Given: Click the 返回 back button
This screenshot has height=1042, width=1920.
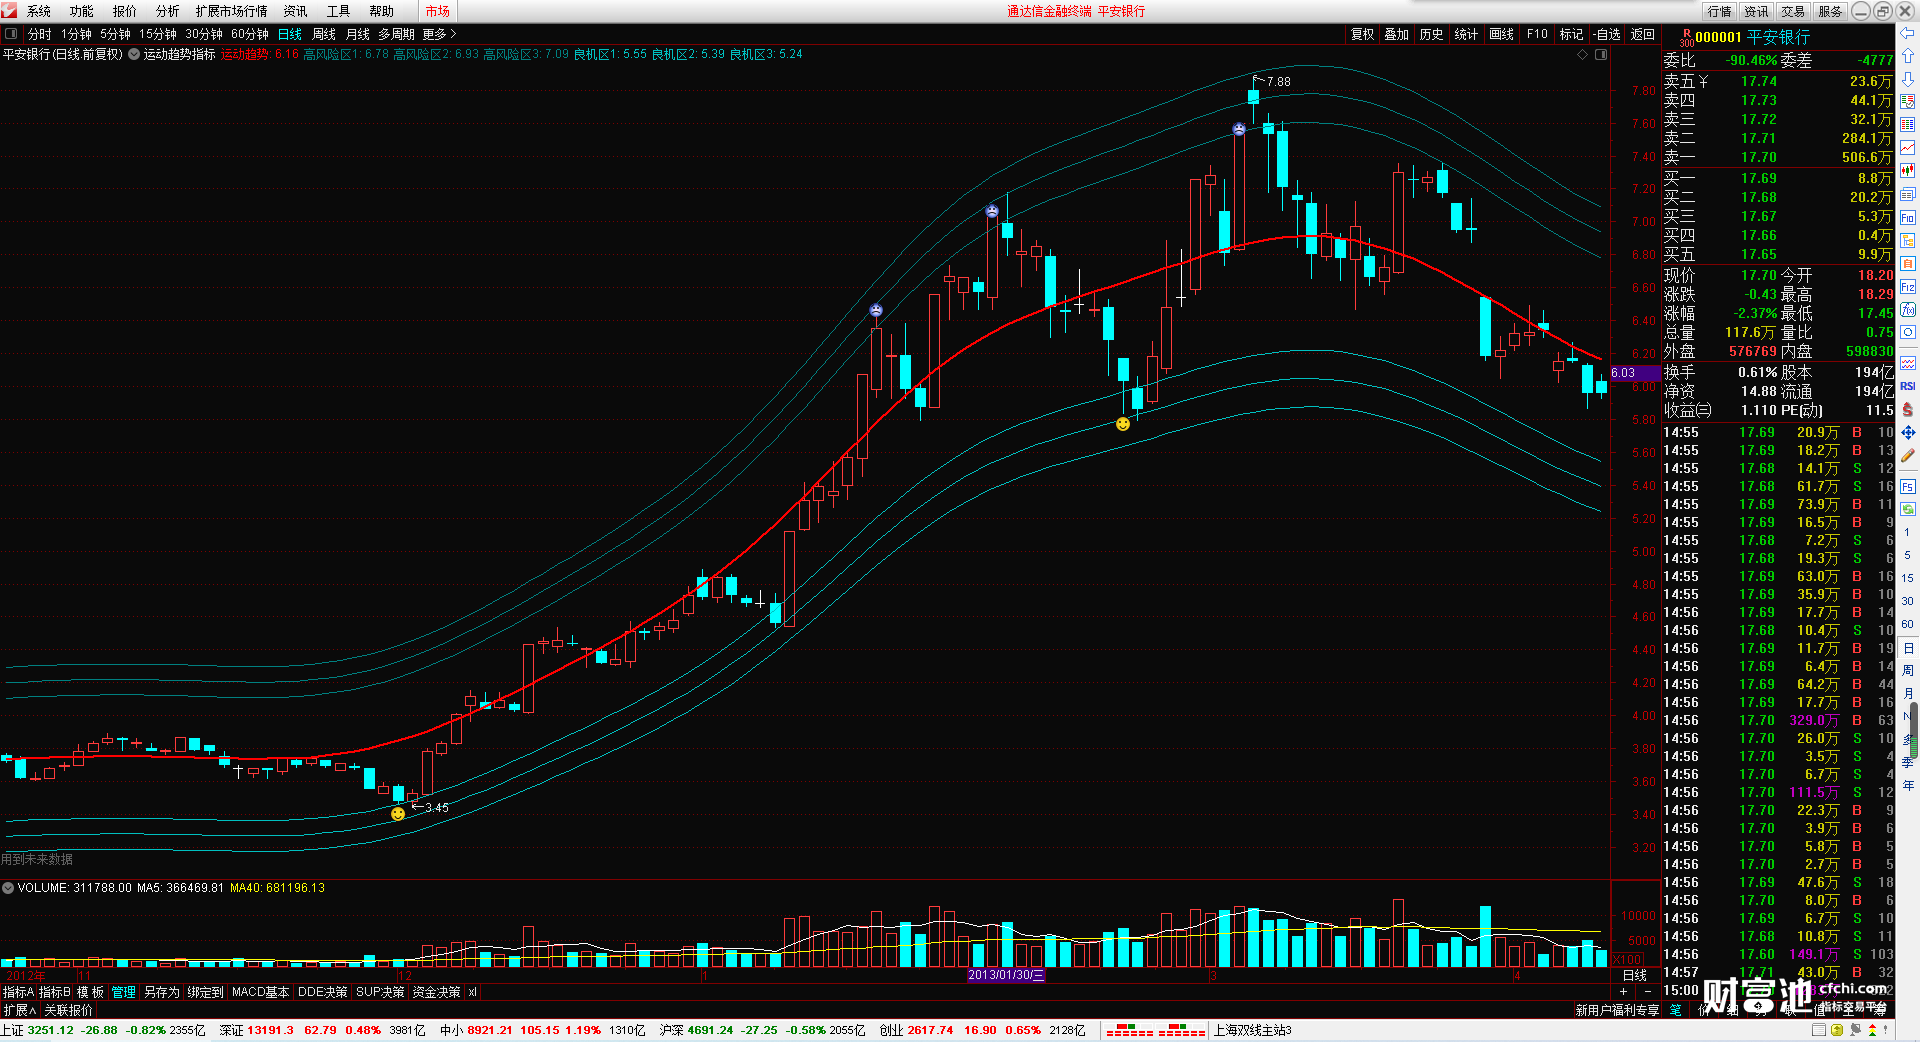Looking at the screenshot, I should [1643, 34].
